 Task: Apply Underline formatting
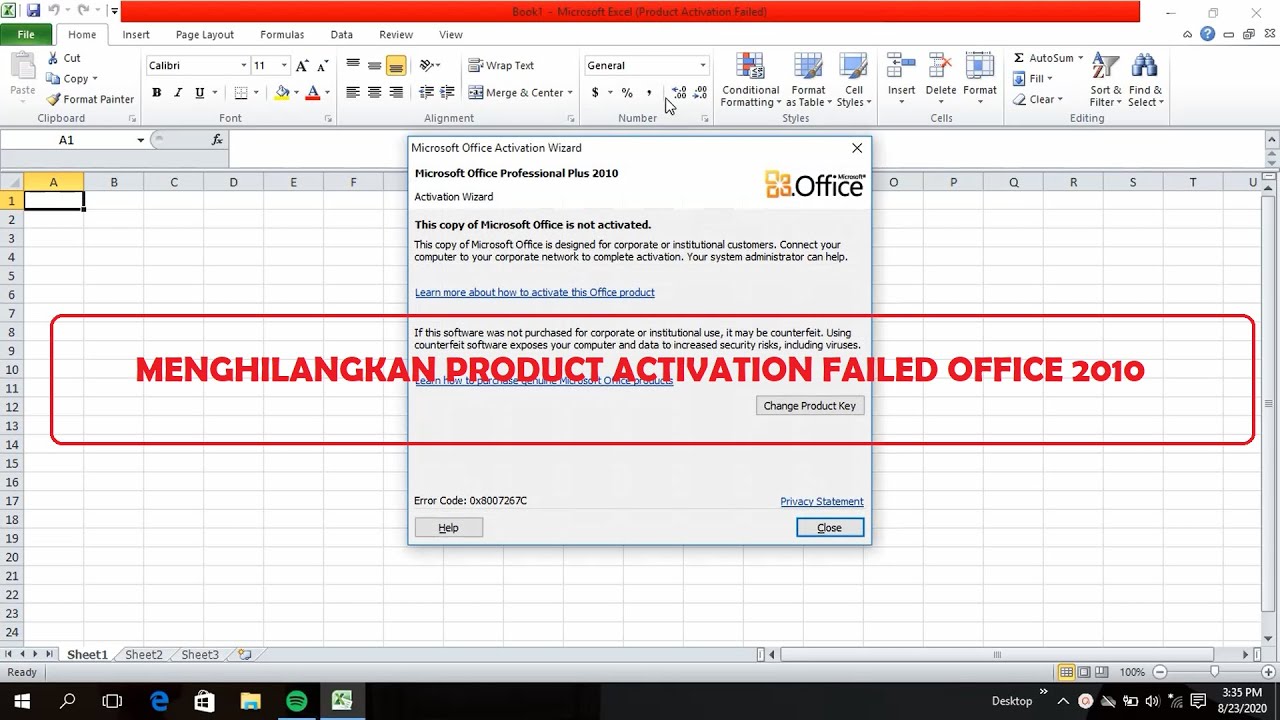(x=200, y=93)
